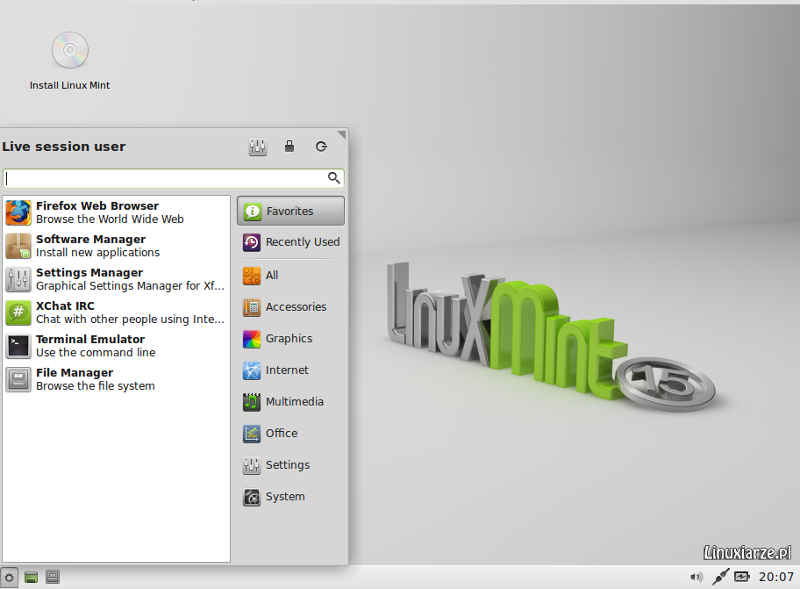Open the Internet category
The width and height of the screenshot is (800, 589).
click(291, 371)
